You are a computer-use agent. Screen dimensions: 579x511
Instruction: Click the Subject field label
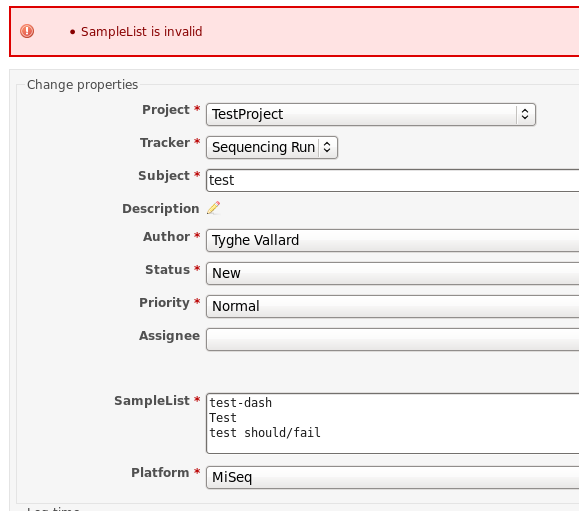[164, 175]
